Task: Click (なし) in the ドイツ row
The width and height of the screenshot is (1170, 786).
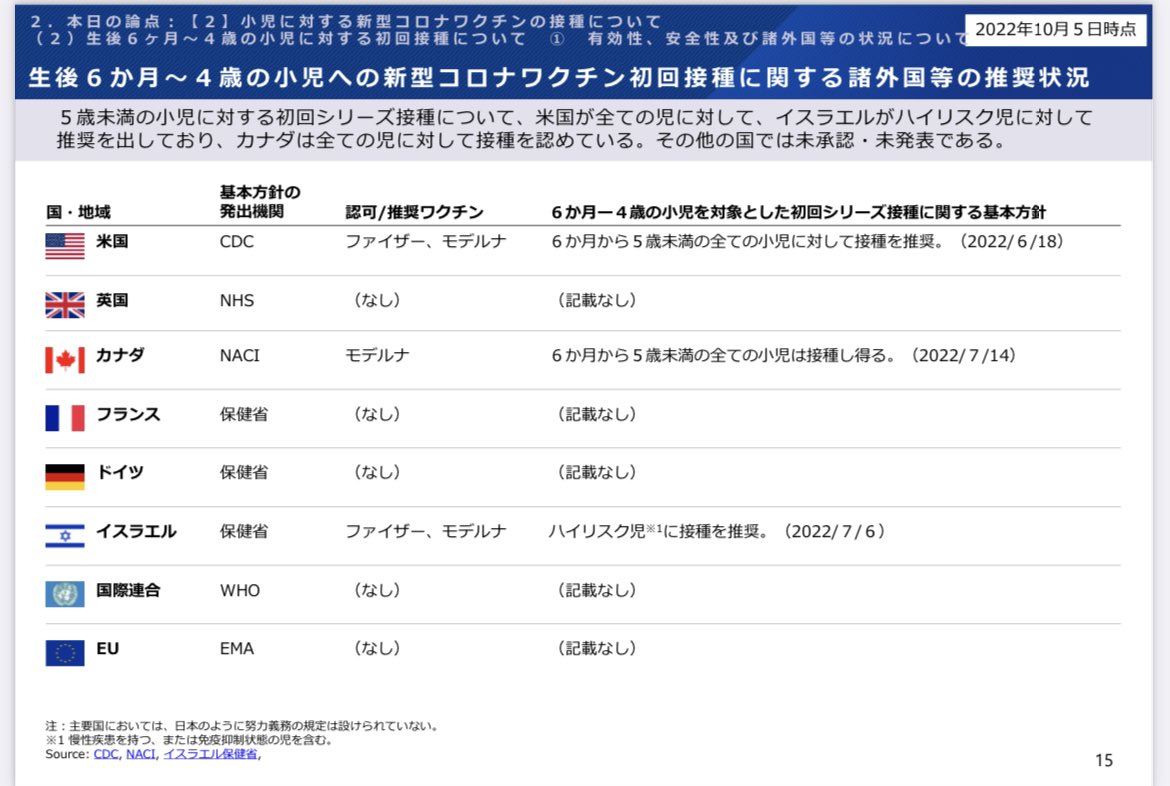Action: pos(377,472)
